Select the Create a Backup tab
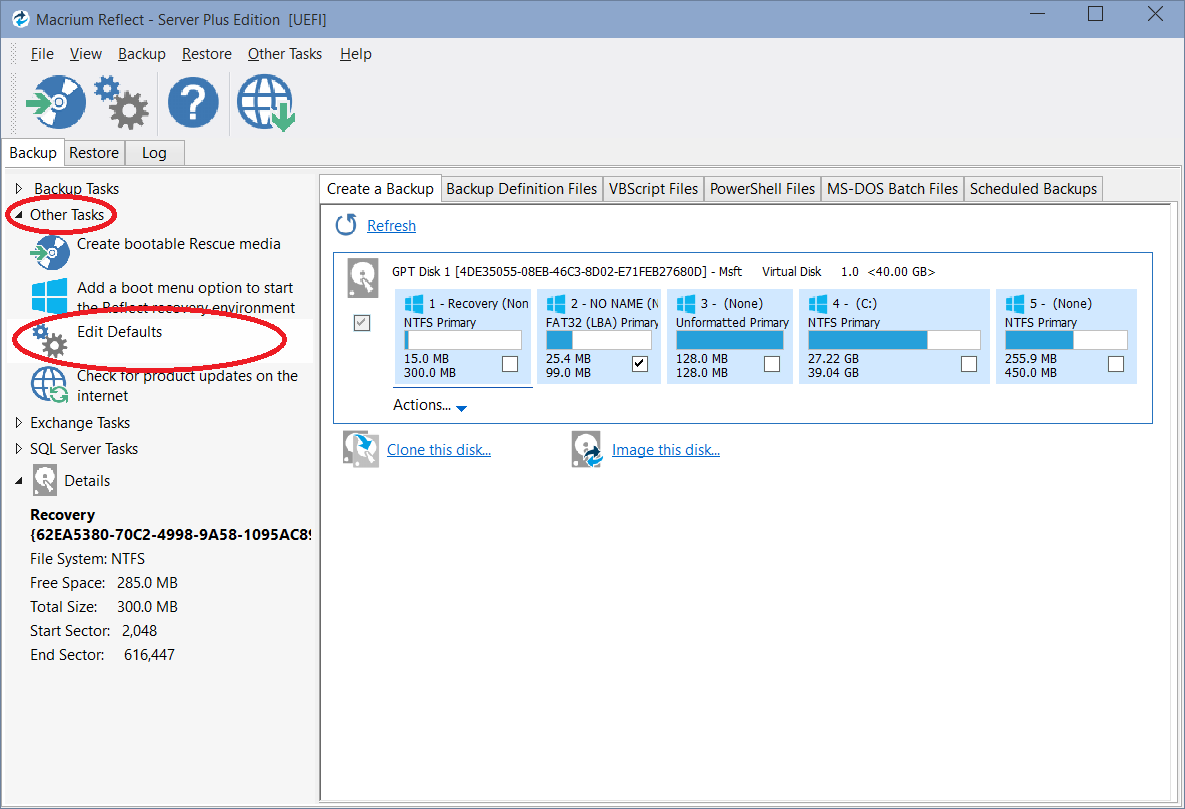1185x809 pixels. click(x=380, y=189)
